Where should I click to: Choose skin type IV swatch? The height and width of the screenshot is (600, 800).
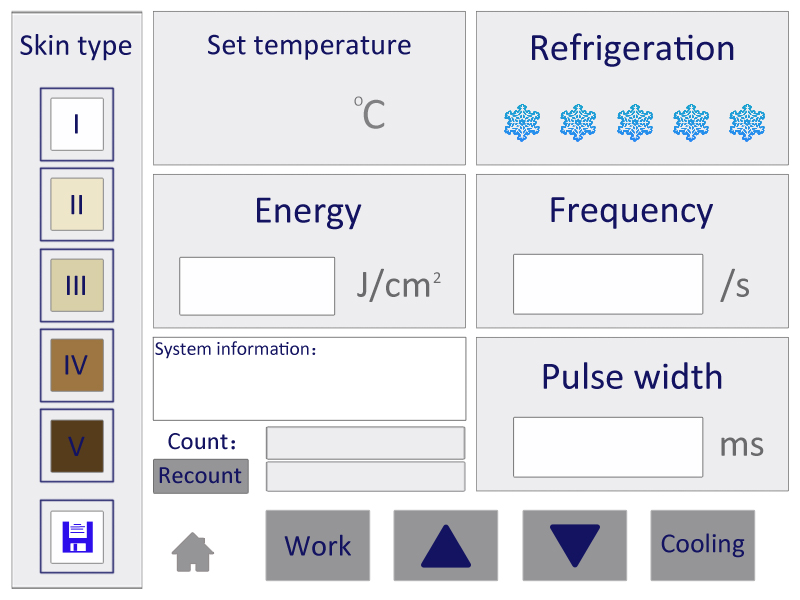77,365
